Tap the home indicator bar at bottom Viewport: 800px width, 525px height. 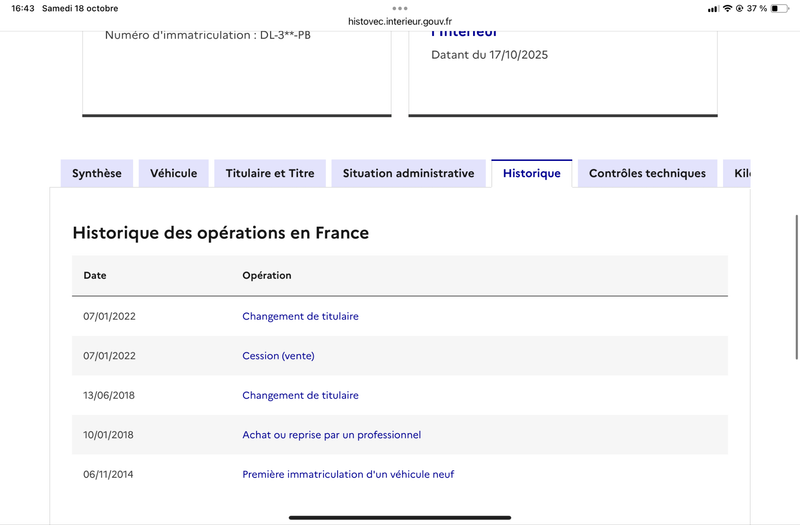400,517
